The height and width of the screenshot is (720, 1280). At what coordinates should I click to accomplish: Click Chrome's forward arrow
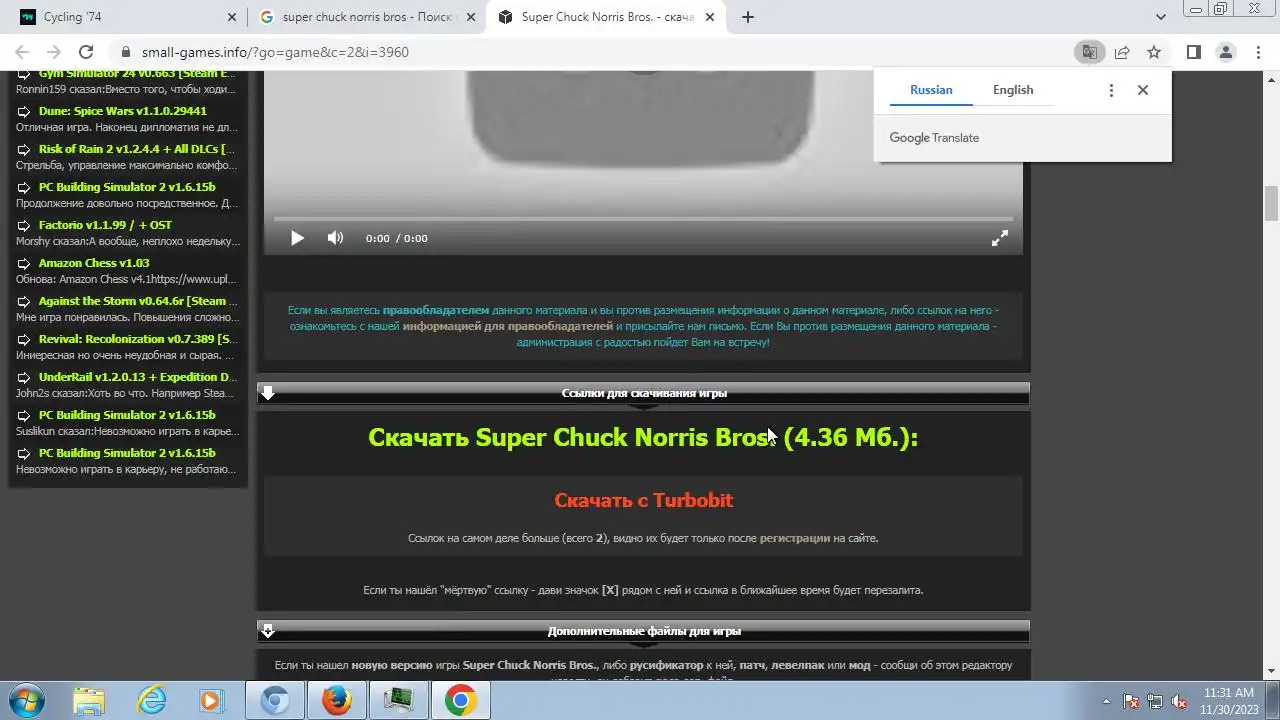[54, 52]
